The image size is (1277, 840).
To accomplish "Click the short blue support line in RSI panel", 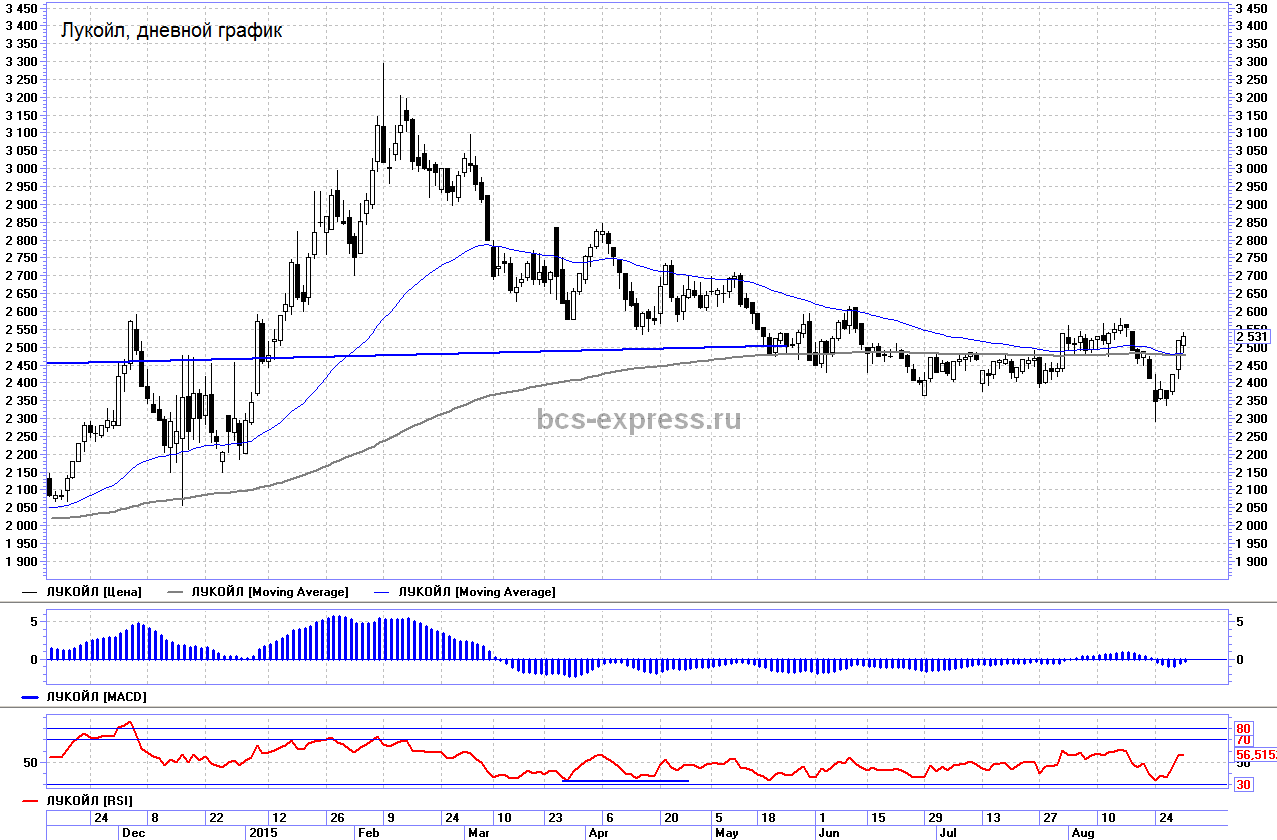I will point(626,780).
